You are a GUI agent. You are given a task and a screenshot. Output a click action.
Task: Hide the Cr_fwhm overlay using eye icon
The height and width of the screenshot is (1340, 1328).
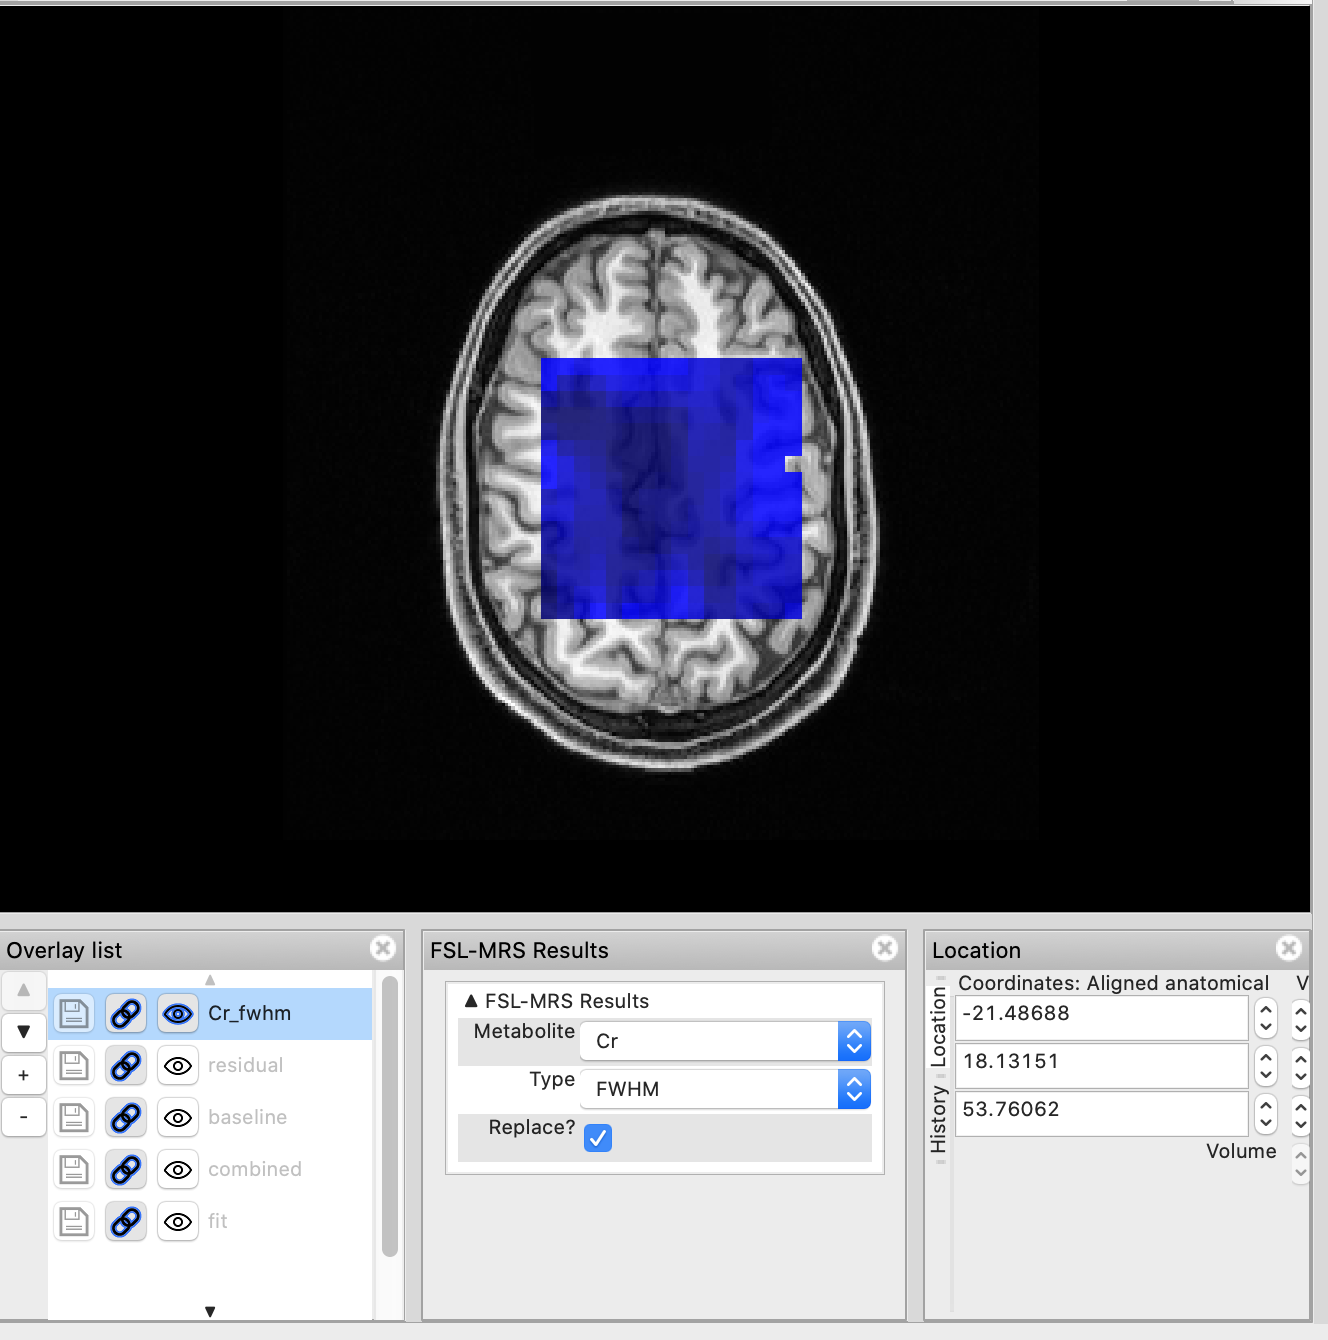178,1014
